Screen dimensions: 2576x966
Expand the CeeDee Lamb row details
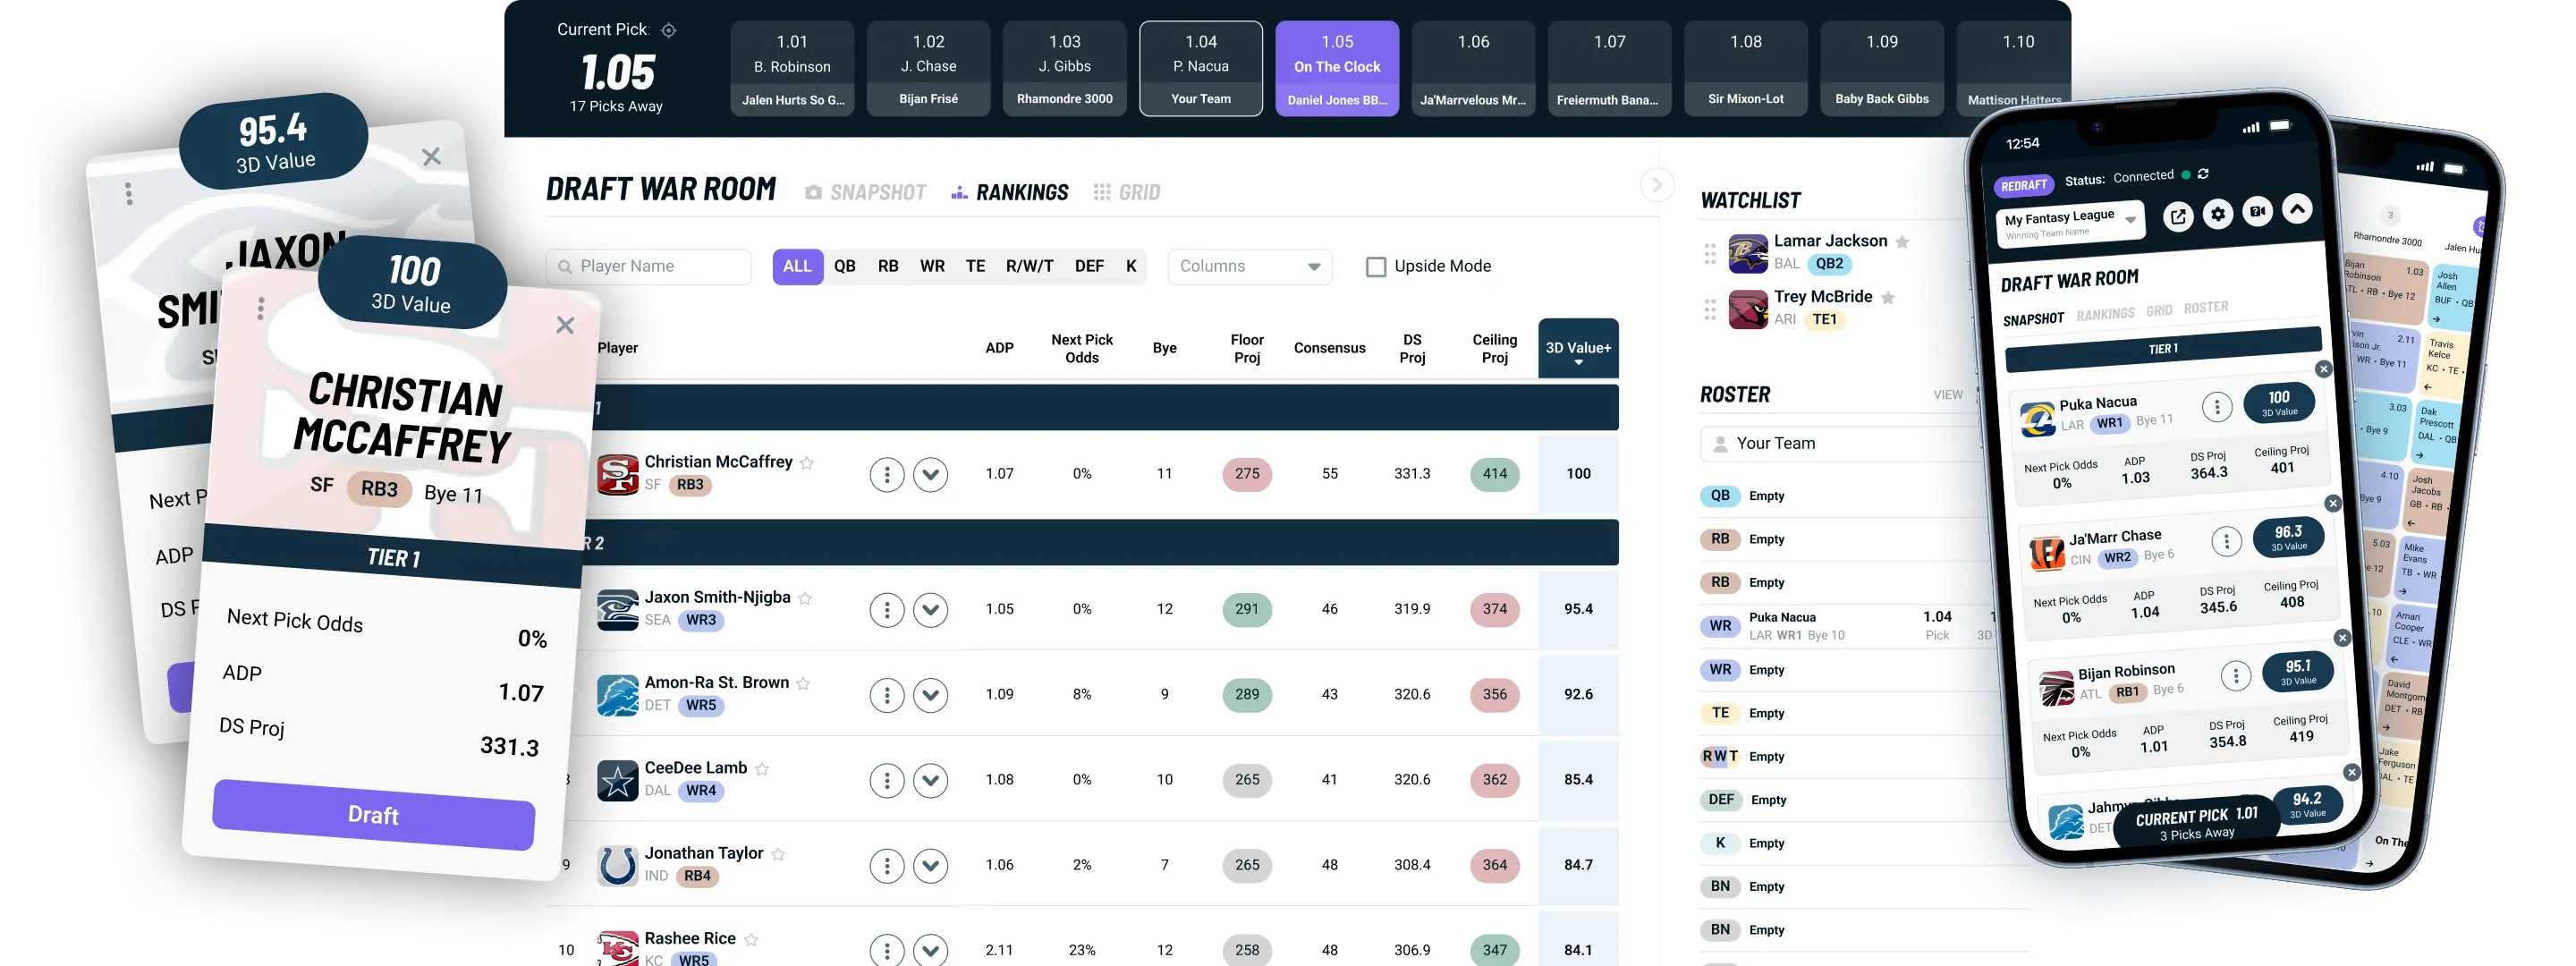click(x=930, y=780)
